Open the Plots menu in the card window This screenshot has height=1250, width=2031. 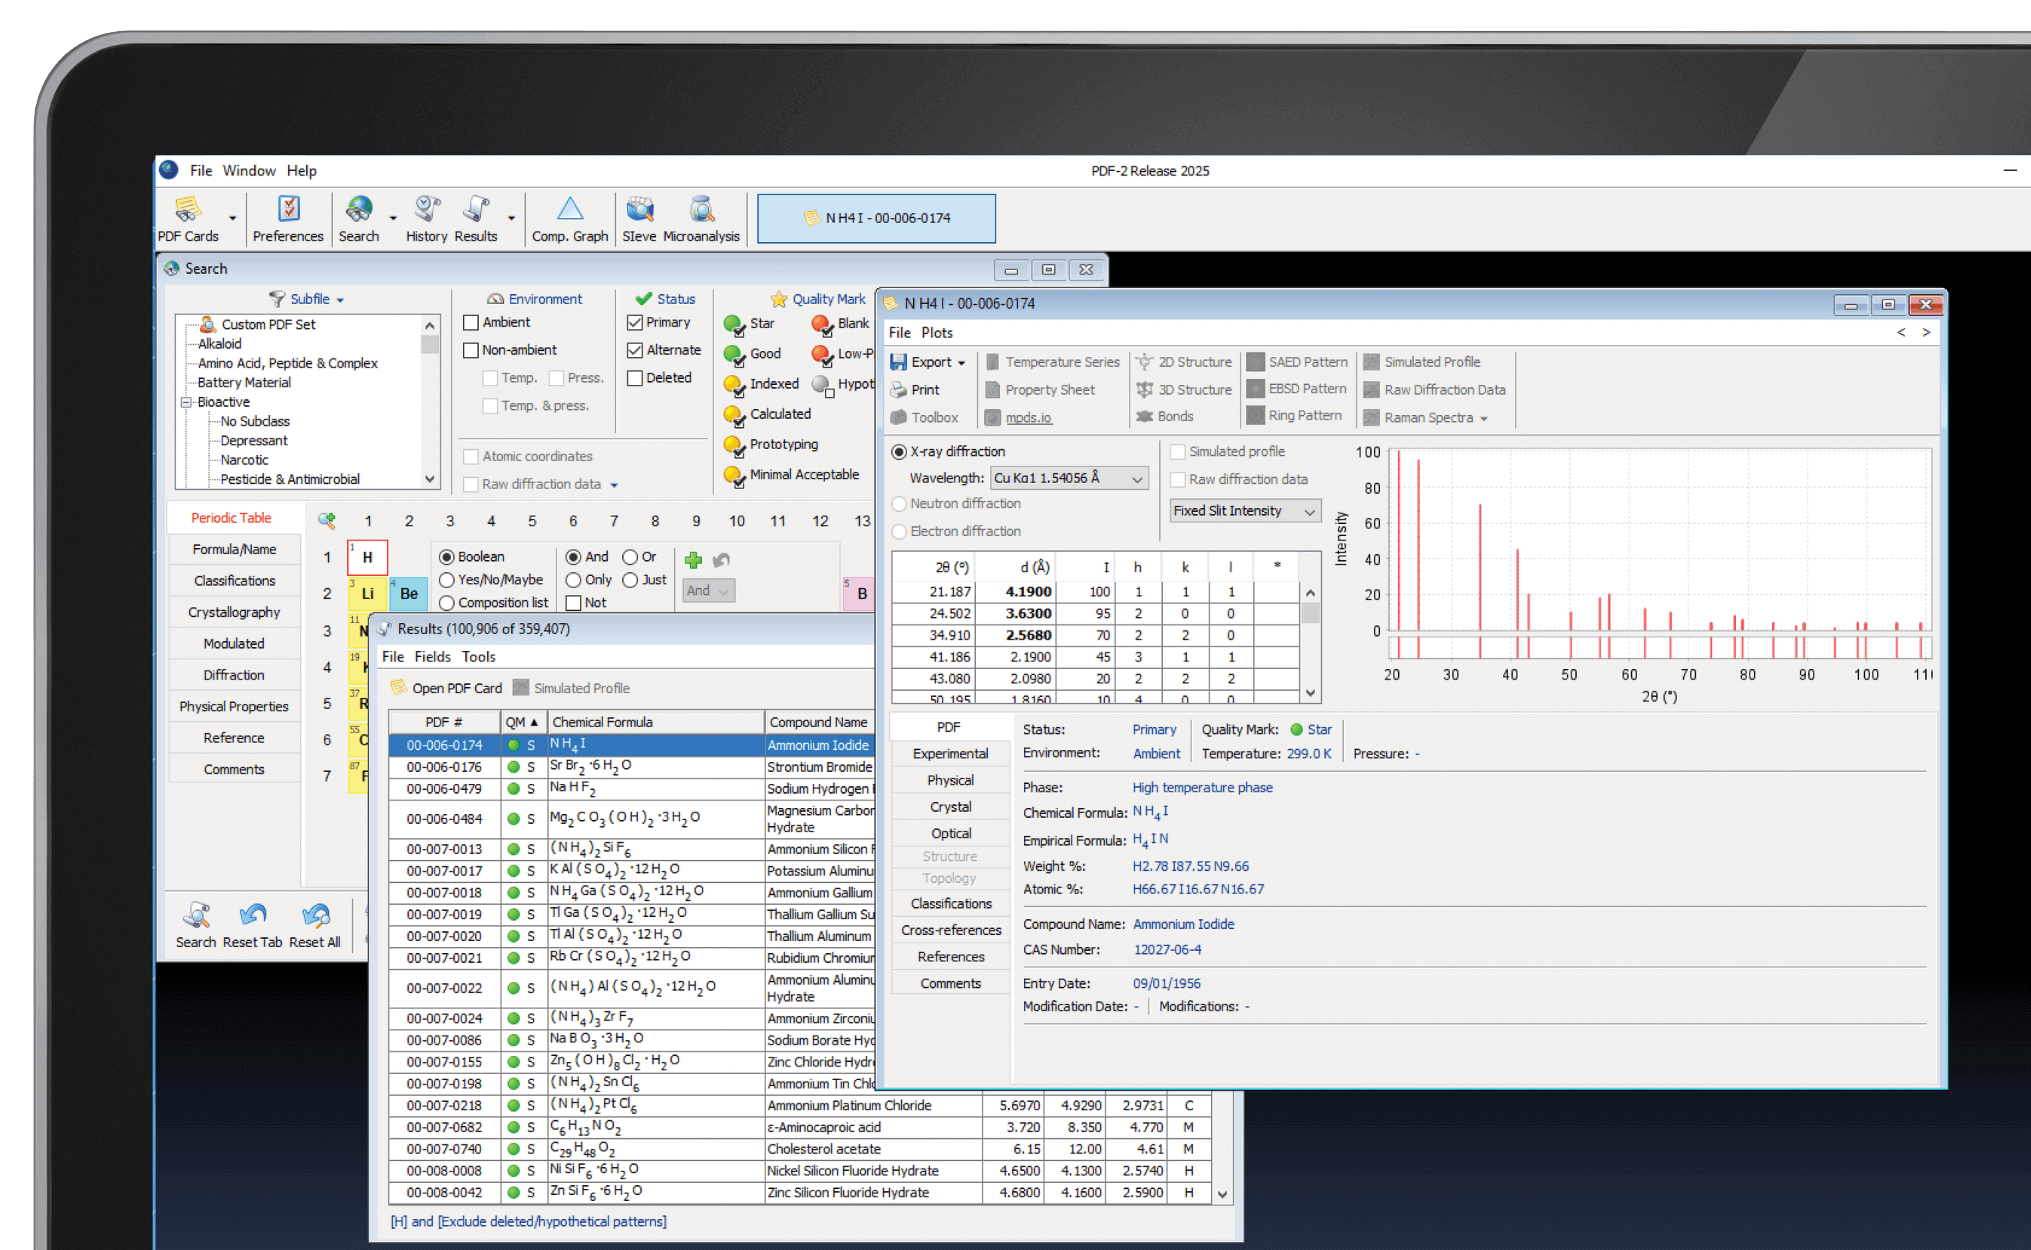(937, 333)
